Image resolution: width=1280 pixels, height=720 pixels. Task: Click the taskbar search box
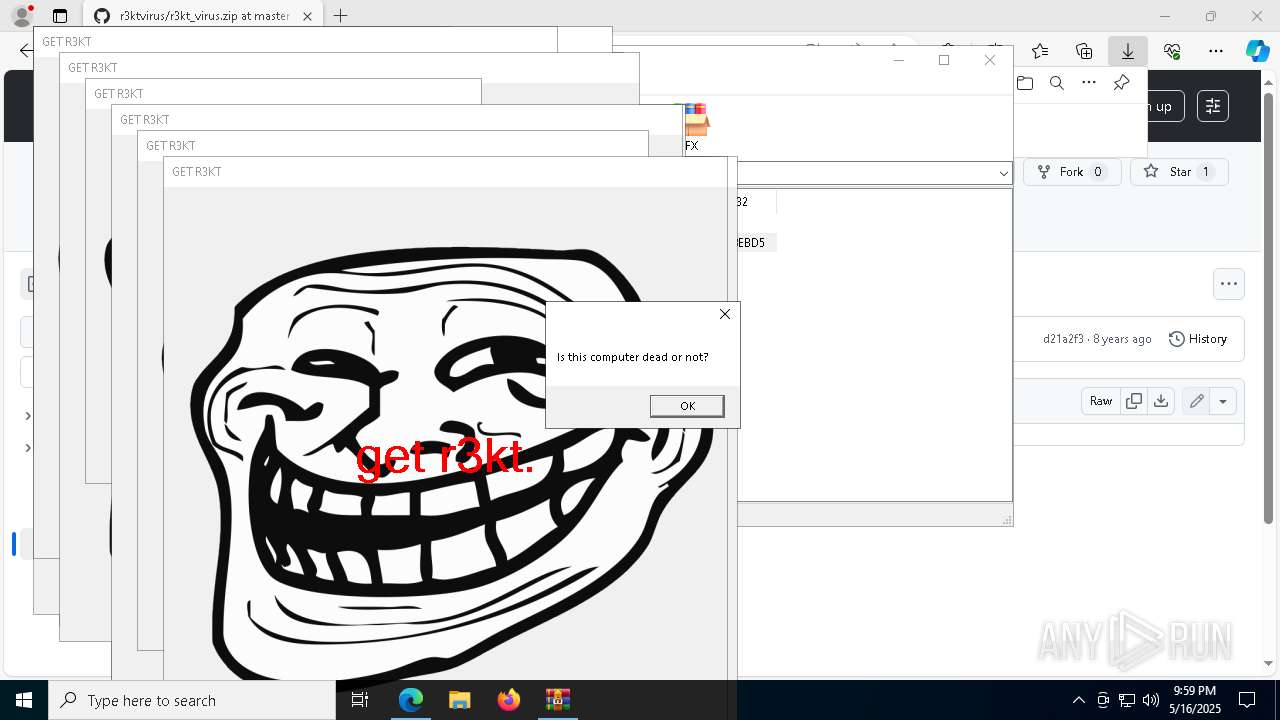192,700
